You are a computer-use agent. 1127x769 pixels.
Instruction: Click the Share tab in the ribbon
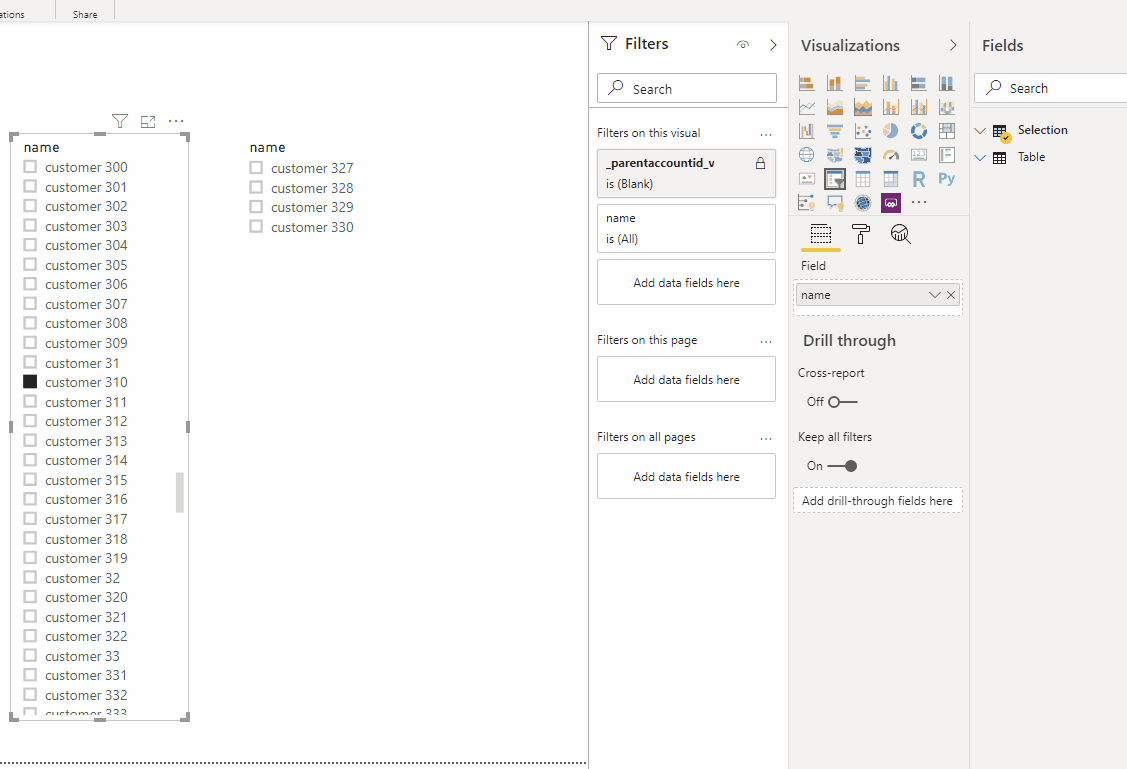click(x=85, y=14)
